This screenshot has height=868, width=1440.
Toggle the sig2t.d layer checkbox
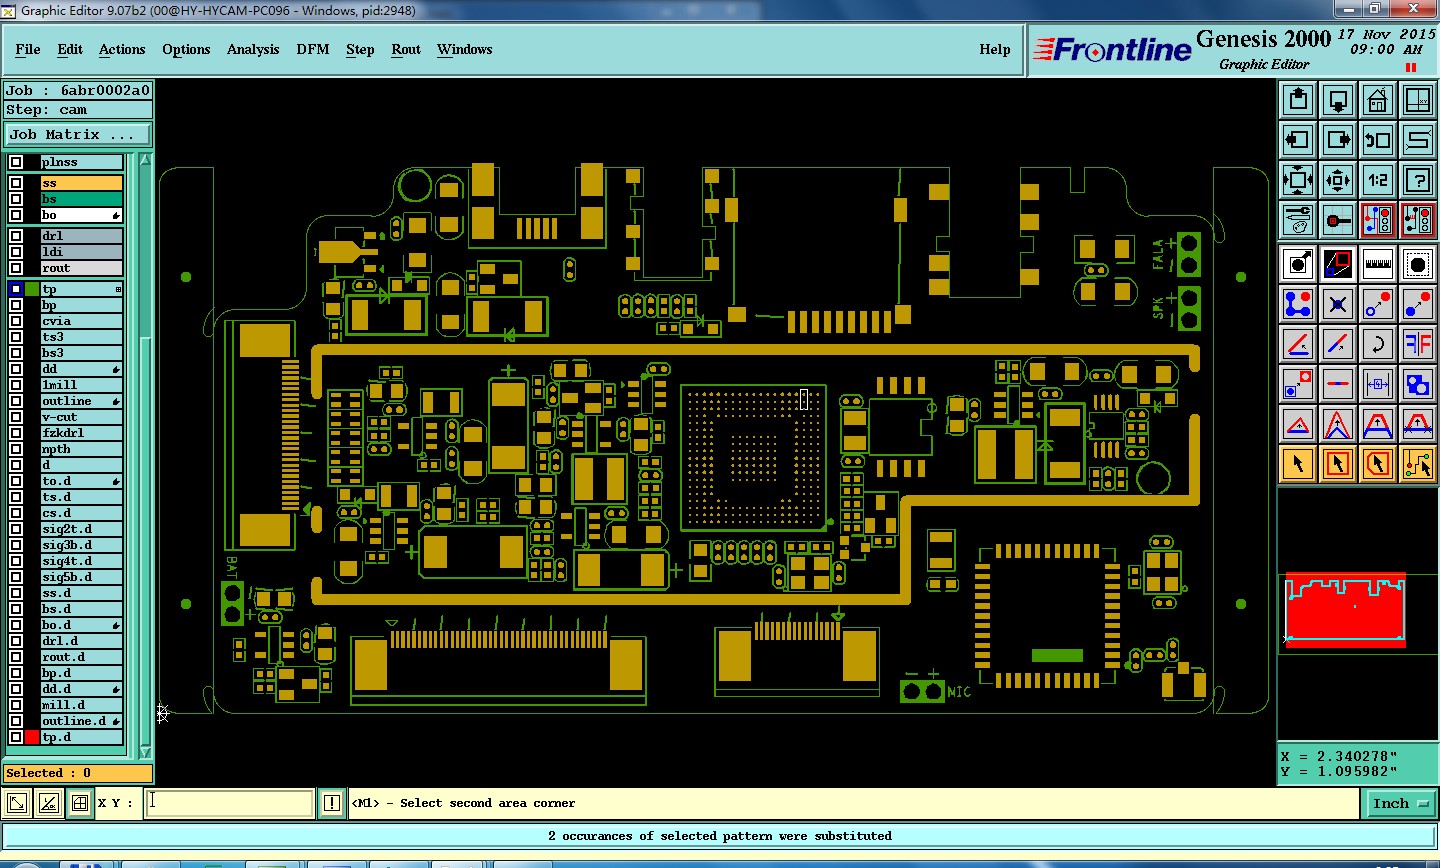click(x=16, y=529)
